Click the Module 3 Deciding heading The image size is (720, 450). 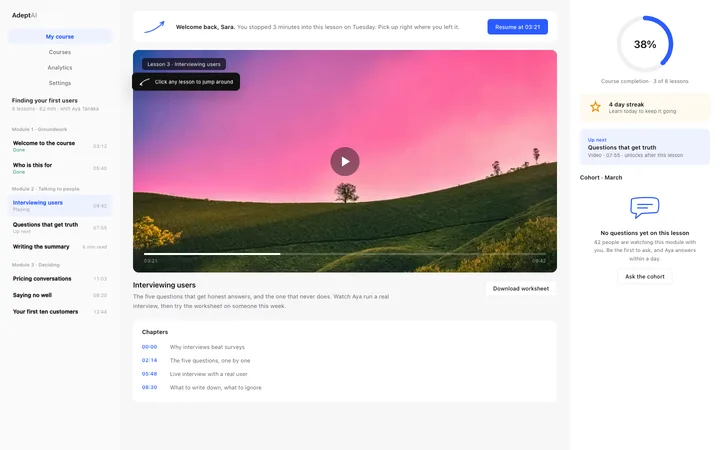coord(36,265)
